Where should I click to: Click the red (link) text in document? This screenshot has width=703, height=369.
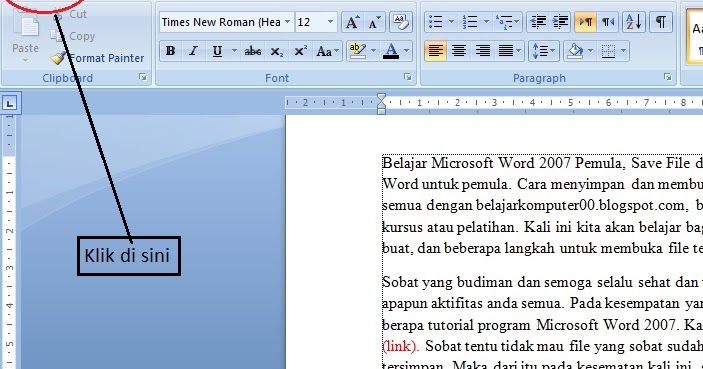click(x=400, y=346)
